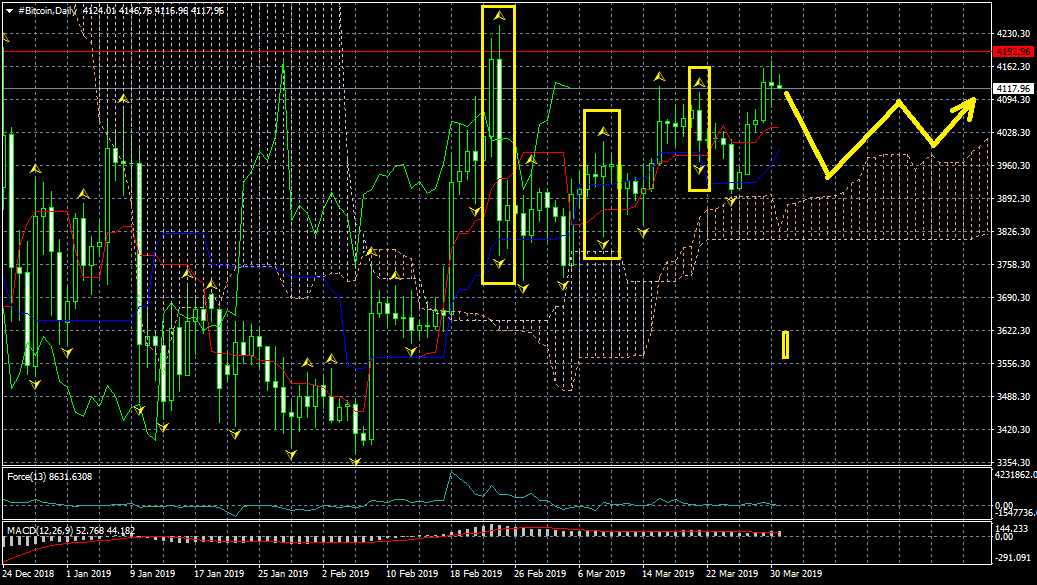Click the 4230.30 level on price scale
Image resolution: width=1037 pixels, height=585 pixels.
point(1012,34)
